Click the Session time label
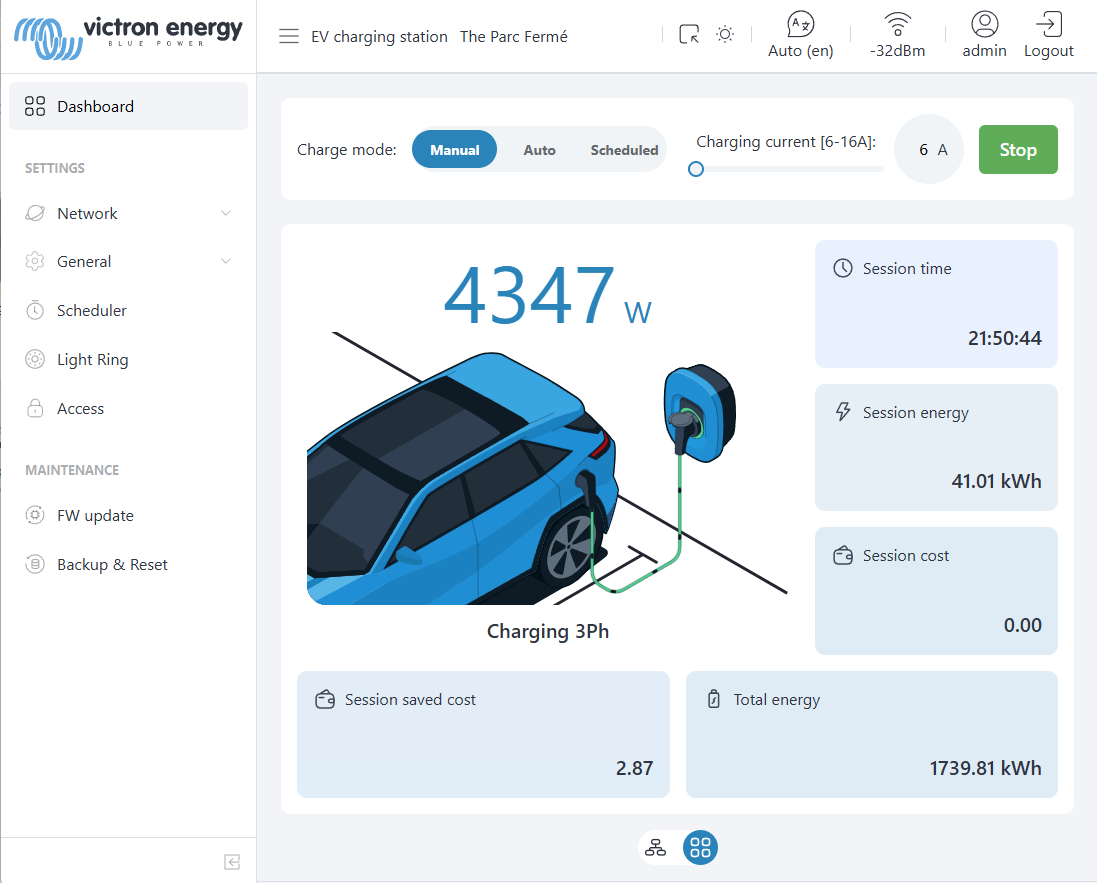Viewport: 1097px width, 883px height. point(907,268)
